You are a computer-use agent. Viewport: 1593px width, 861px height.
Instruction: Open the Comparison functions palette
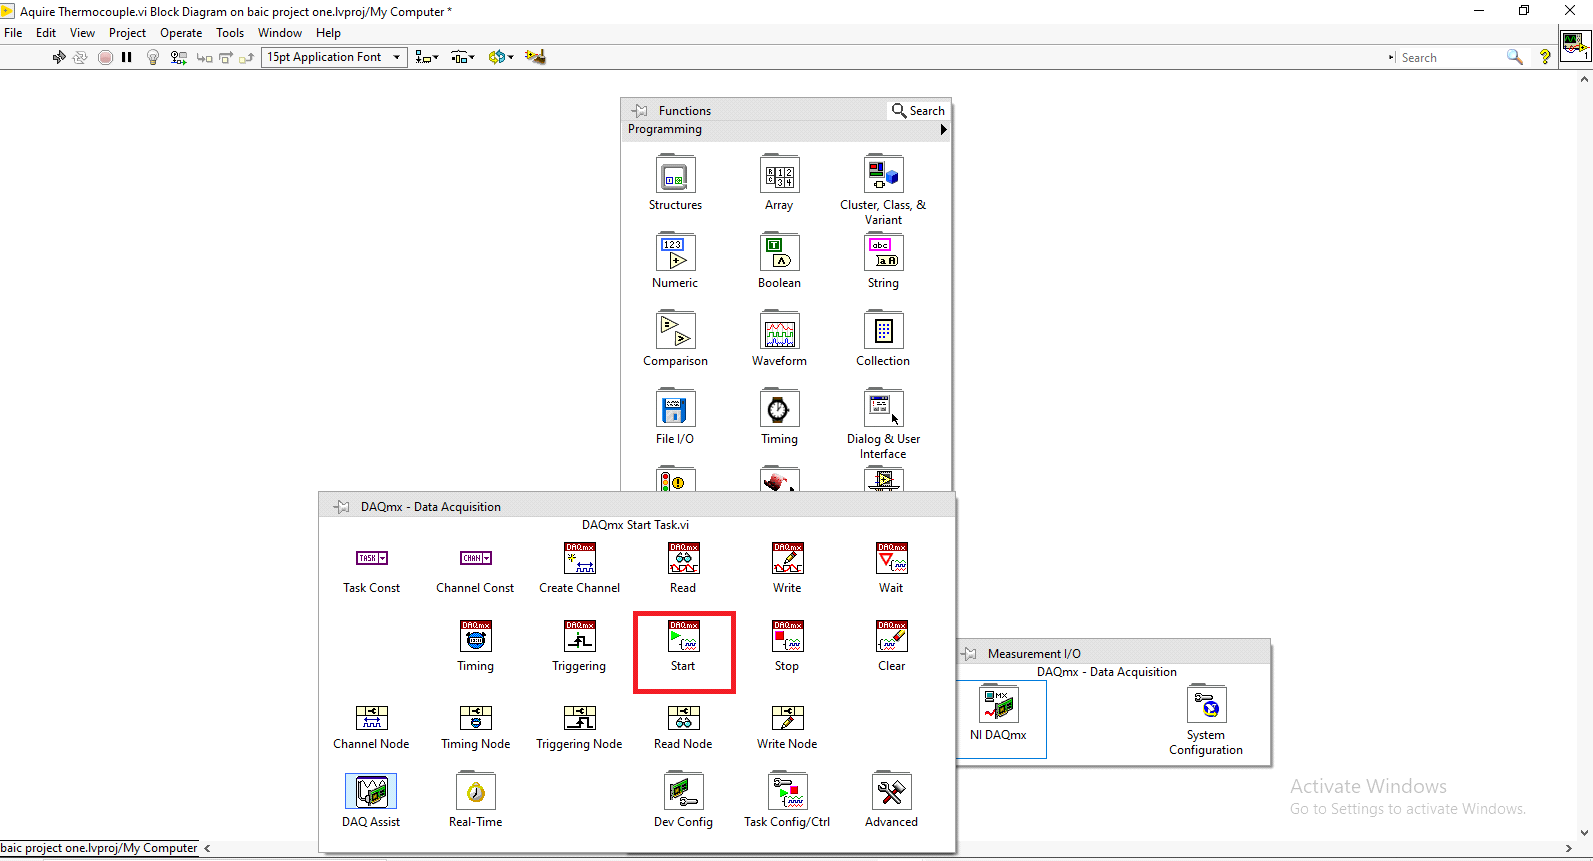coord(675,331)
